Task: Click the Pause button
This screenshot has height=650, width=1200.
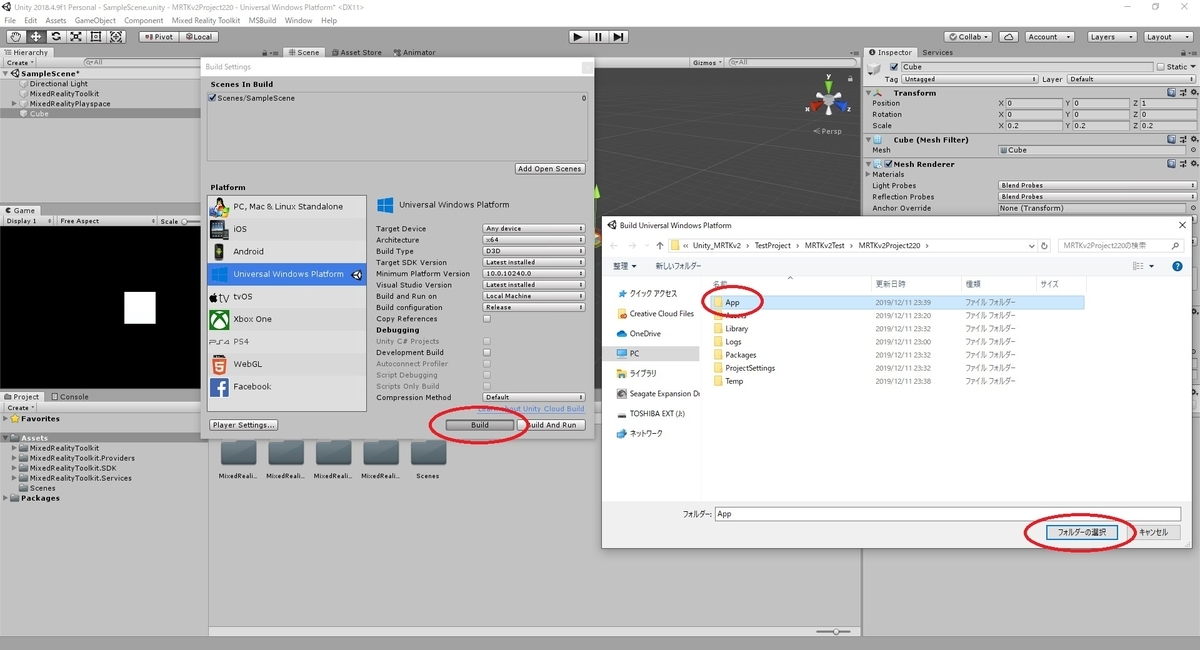Action: (x=598, y=37)
